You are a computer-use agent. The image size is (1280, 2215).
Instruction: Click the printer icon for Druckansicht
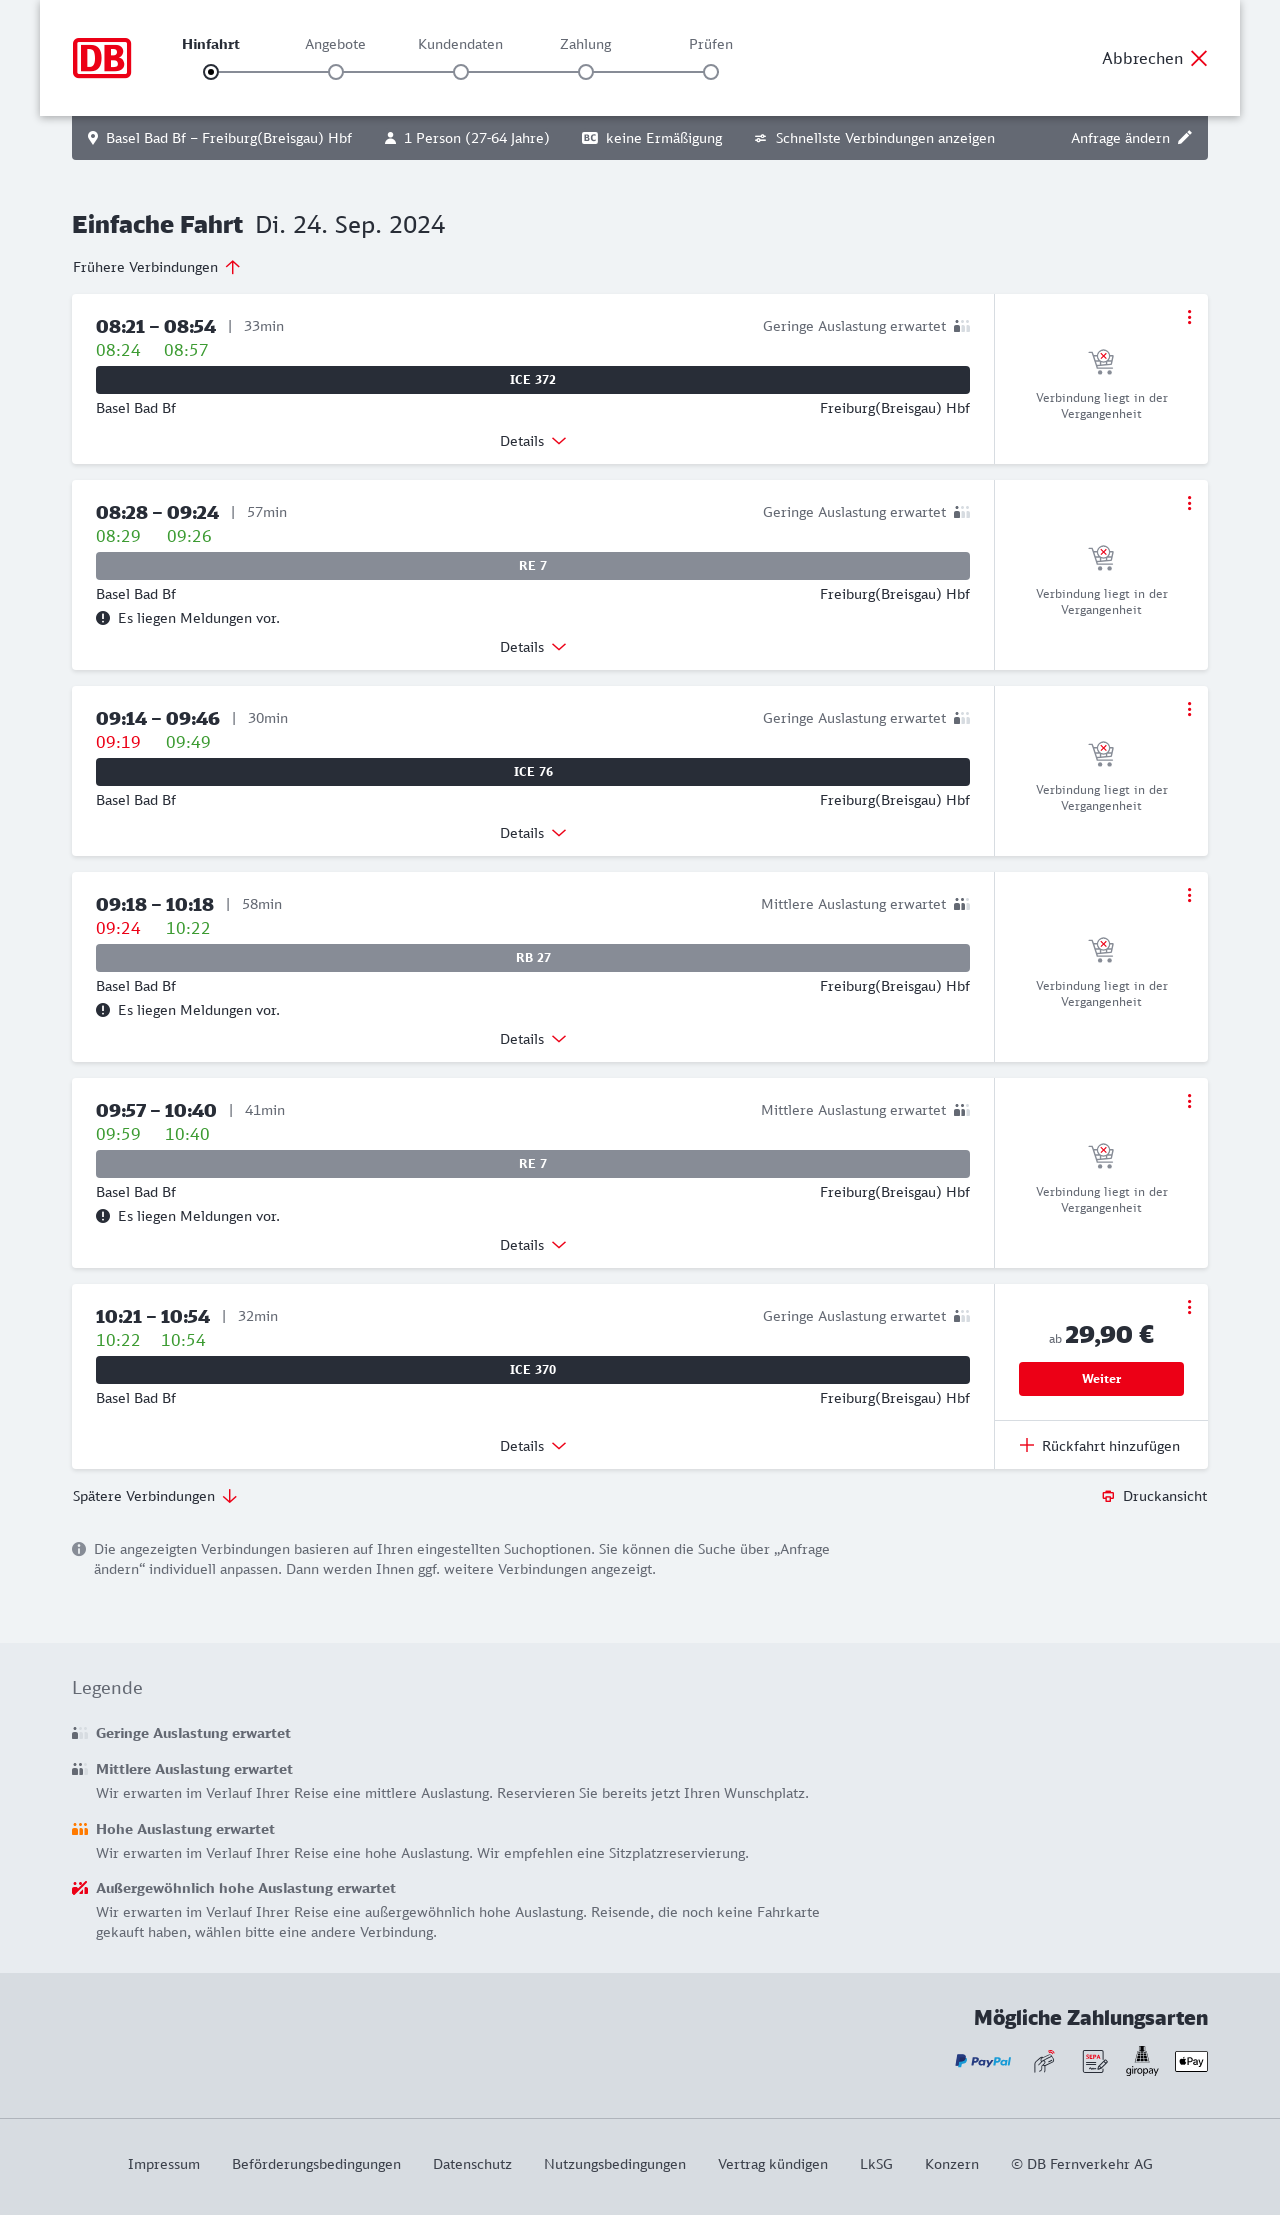[x=1108, y=1496]
